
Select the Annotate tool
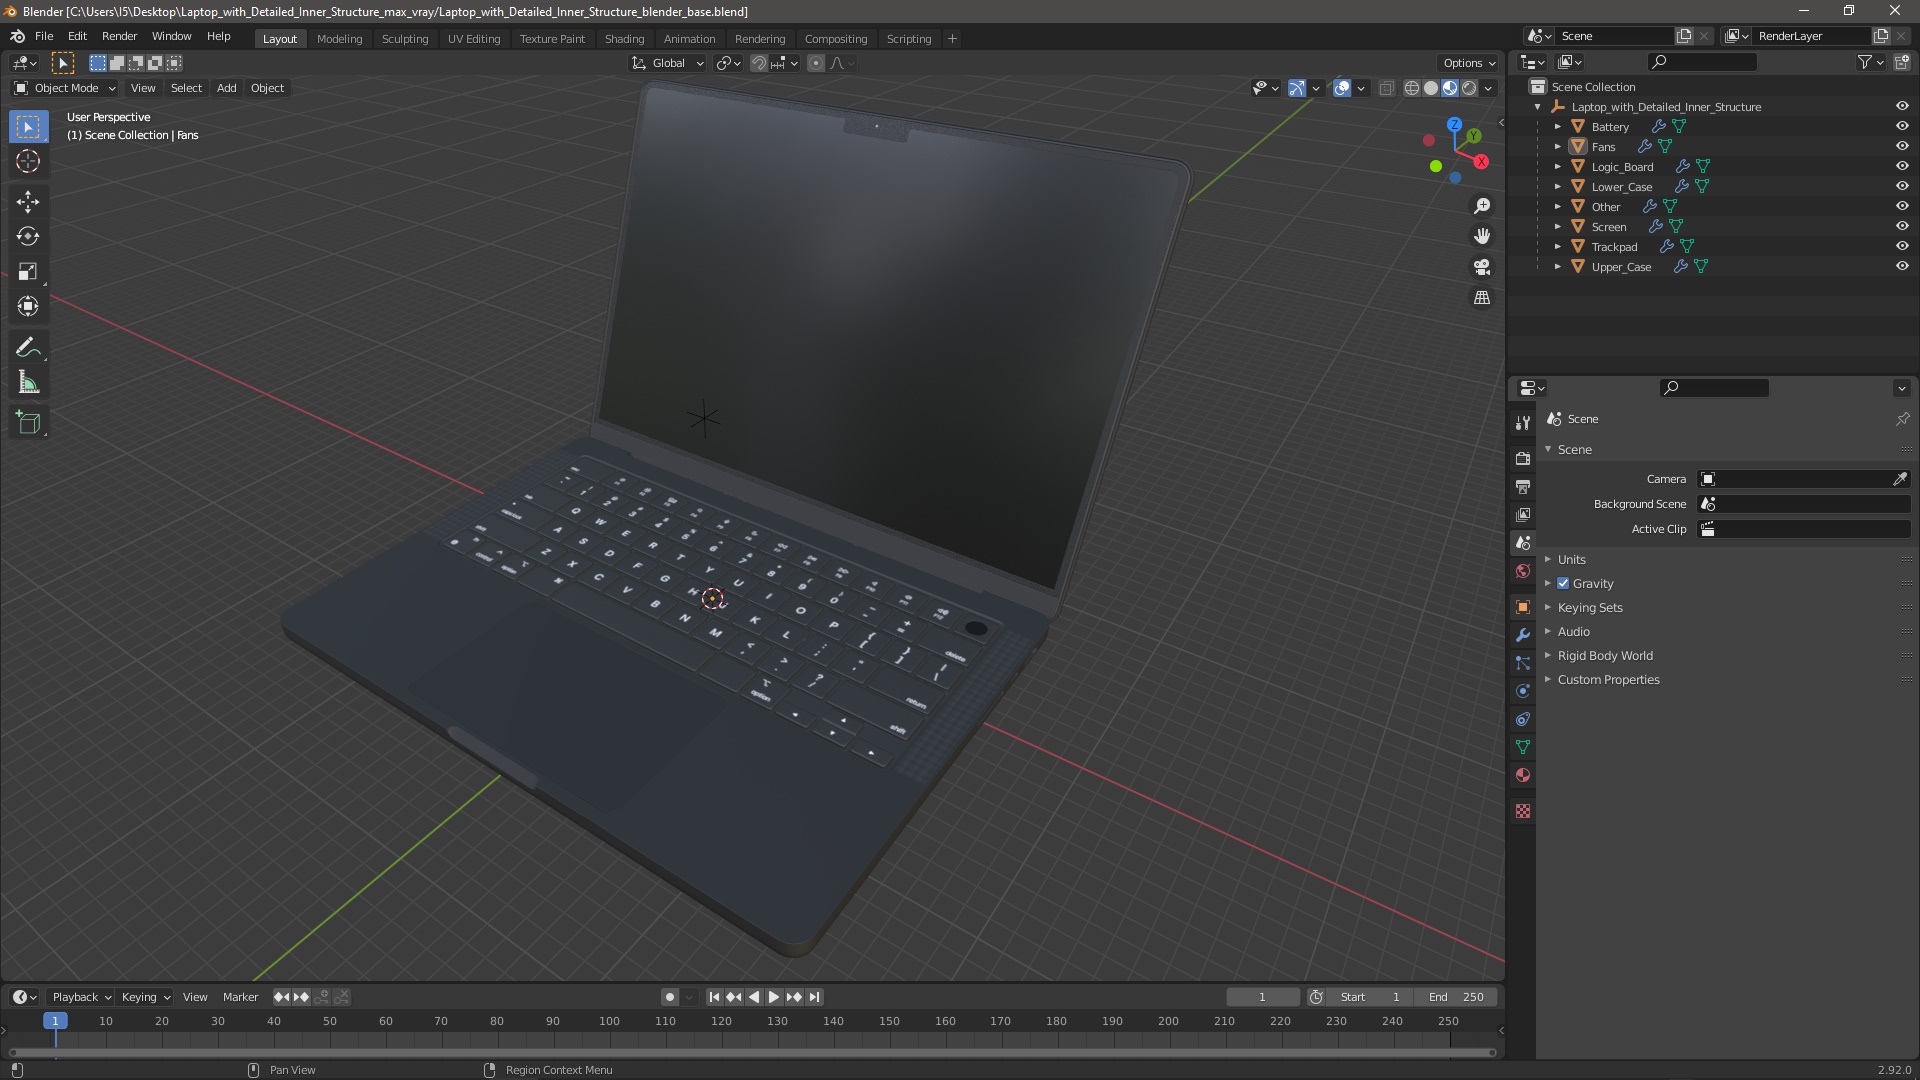(28, 348)
